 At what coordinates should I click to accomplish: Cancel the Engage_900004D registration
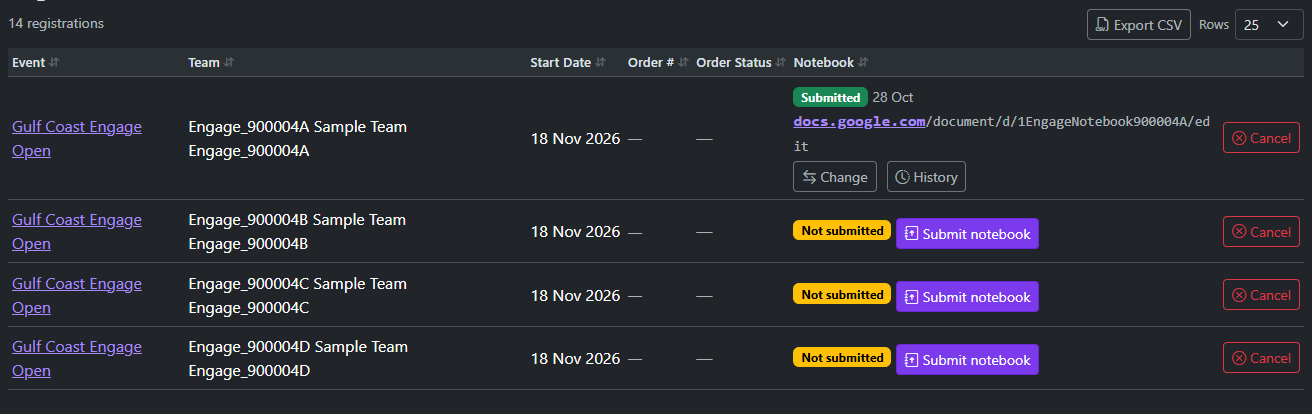tap(1261, 358)
